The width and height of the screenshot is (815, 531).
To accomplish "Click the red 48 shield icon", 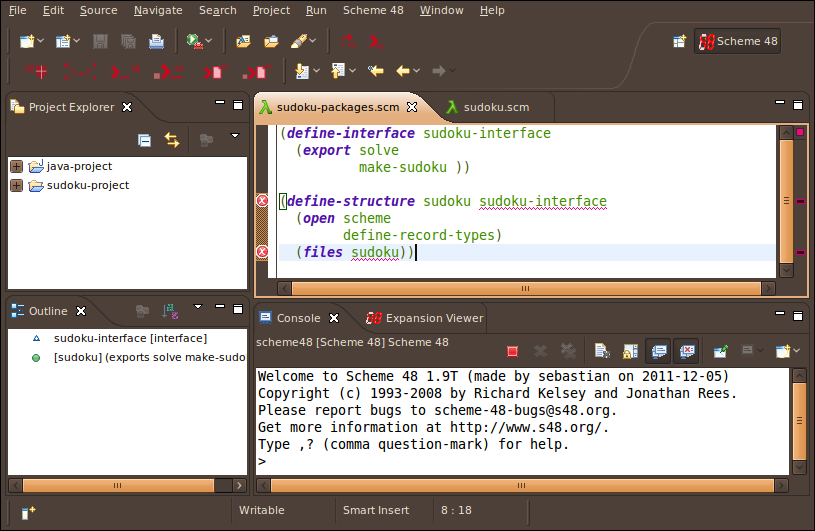I will [36, 71].
